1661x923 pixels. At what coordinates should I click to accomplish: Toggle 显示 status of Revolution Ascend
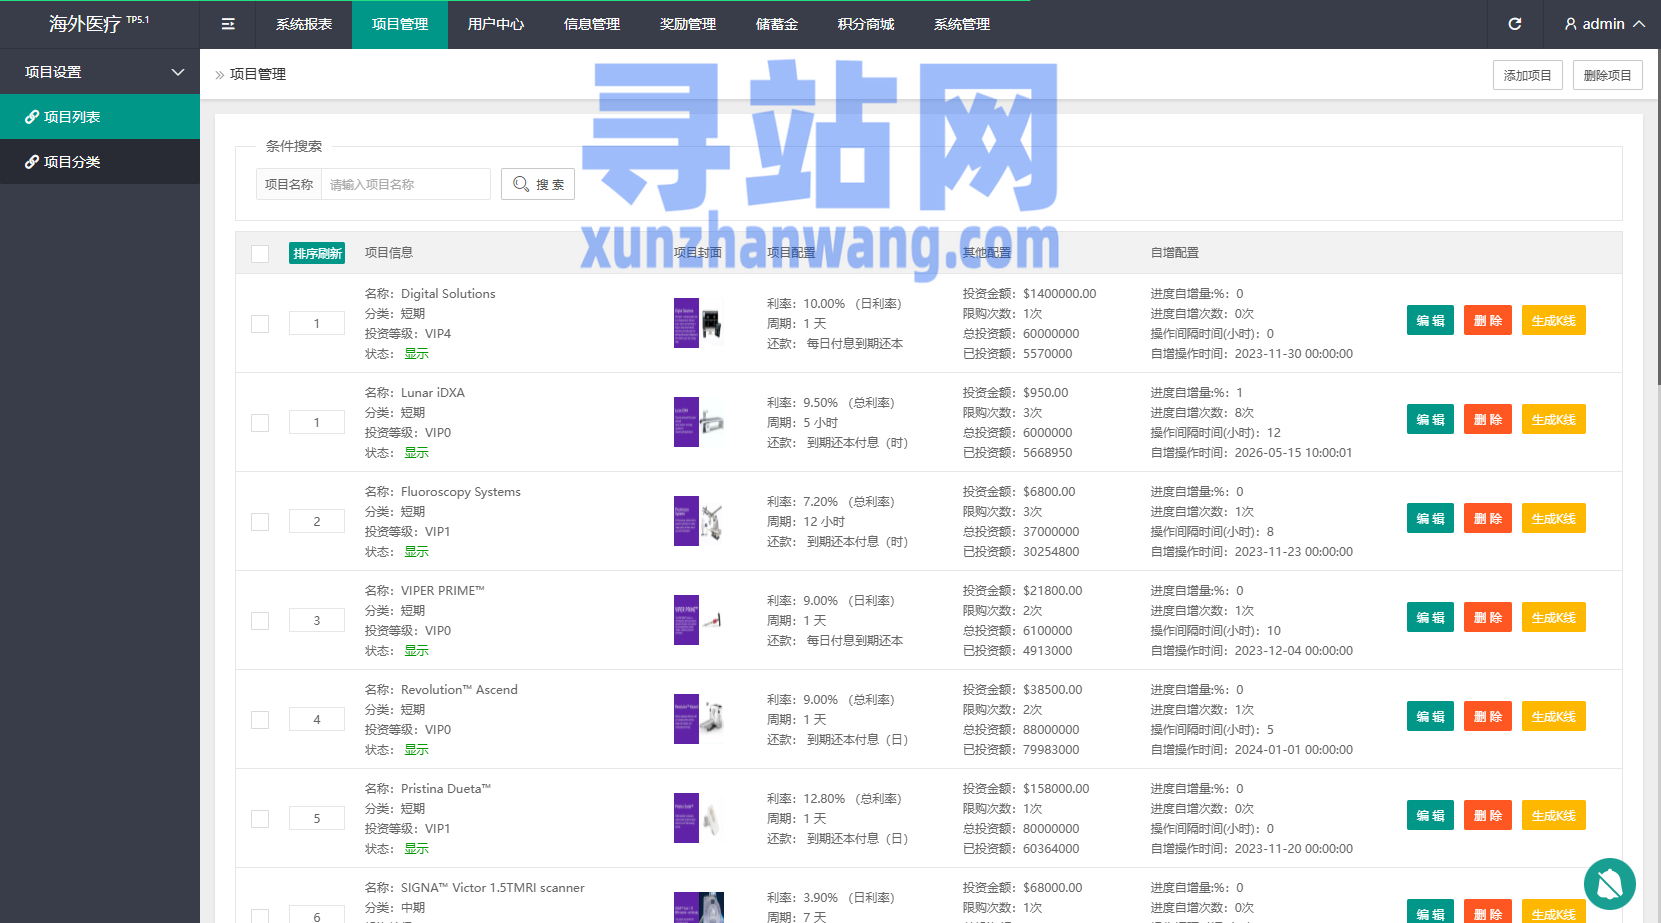pos(416,750)
